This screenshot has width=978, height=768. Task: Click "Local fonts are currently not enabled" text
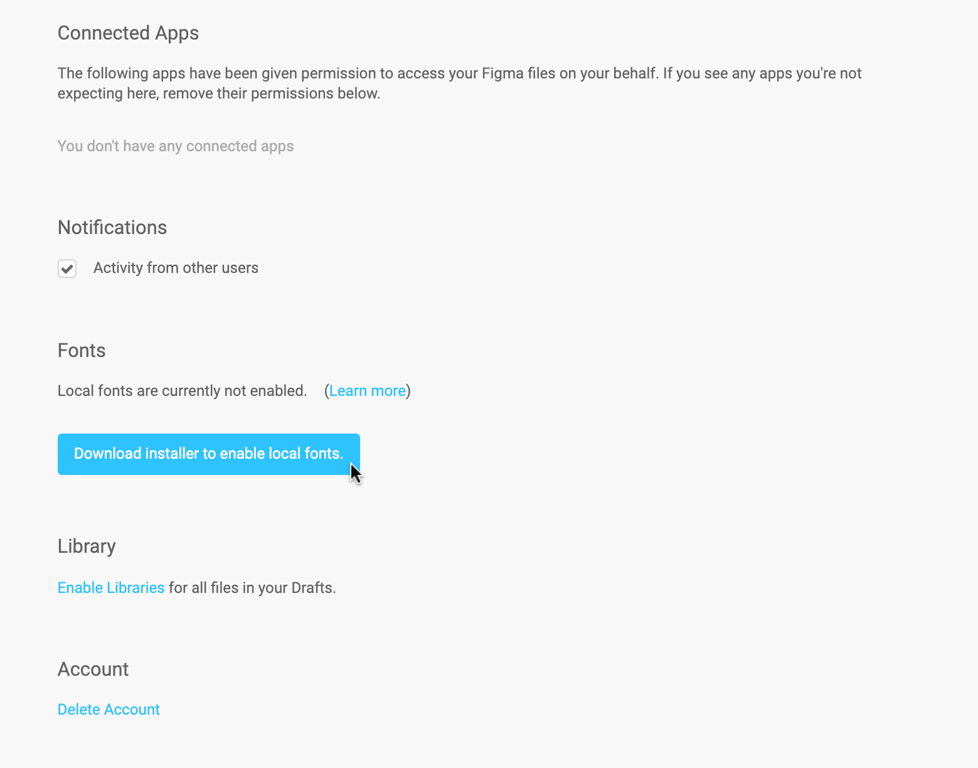point(182,391)
